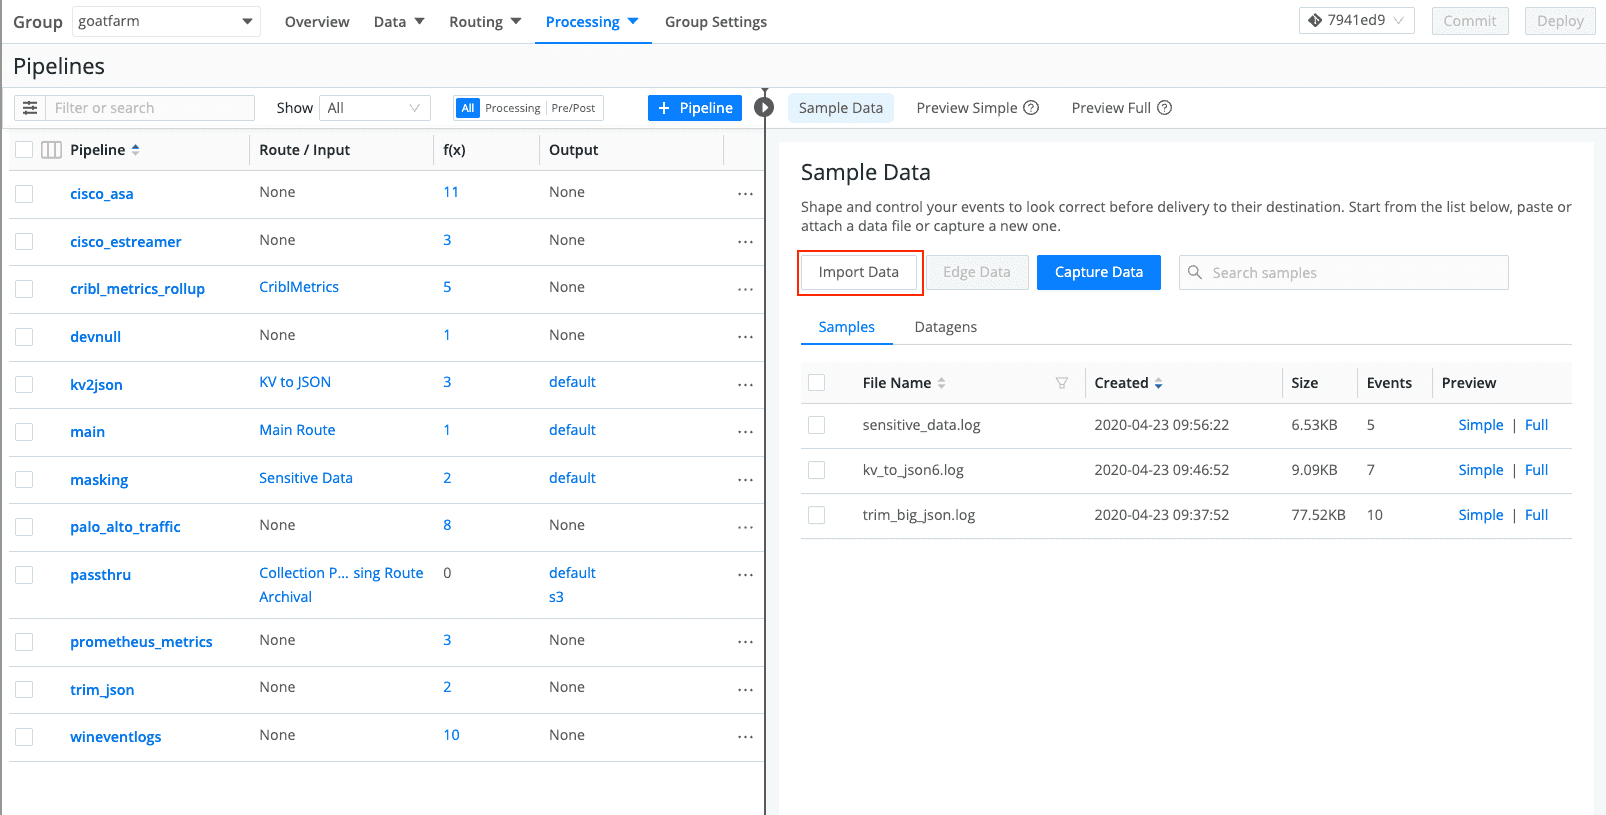Click the column layout icon in Pipeline header
Screen dimensions: 1606x815
pos(51,150)
